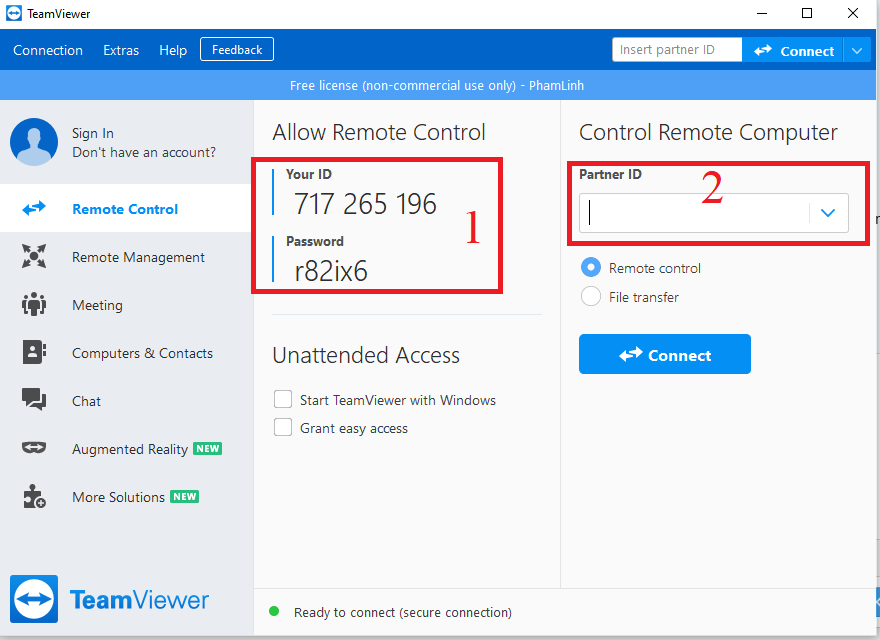Select the File transfer radio button
Viewport: 880px width, 640px height.
[x=590, y=296]
